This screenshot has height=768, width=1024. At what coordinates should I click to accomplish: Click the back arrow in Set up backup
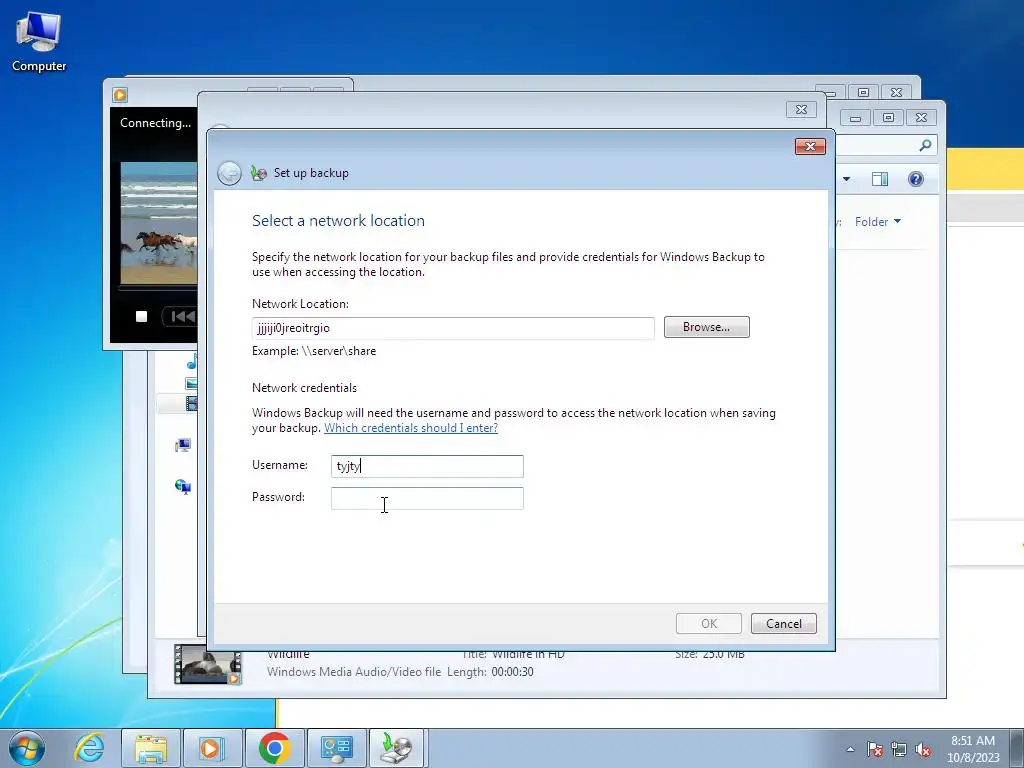point(229,173)
